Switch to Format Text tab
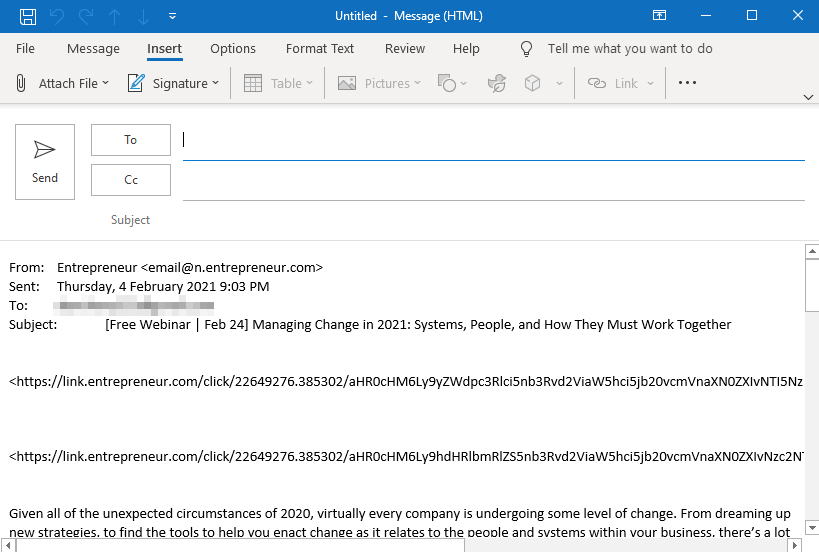The image size is (819, 552). click(x=320, y=49)
